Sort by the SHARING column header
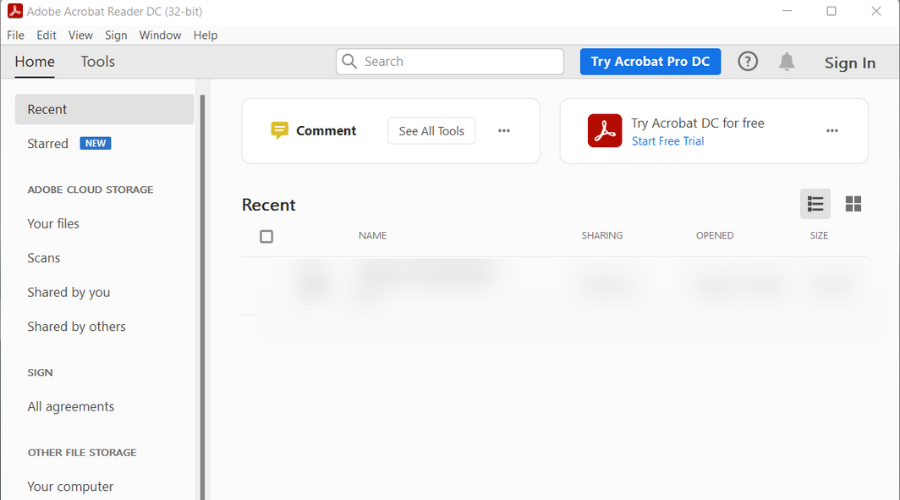Image resolution: width=900 pixels, height=500 pixels. [x=602, y=235]
